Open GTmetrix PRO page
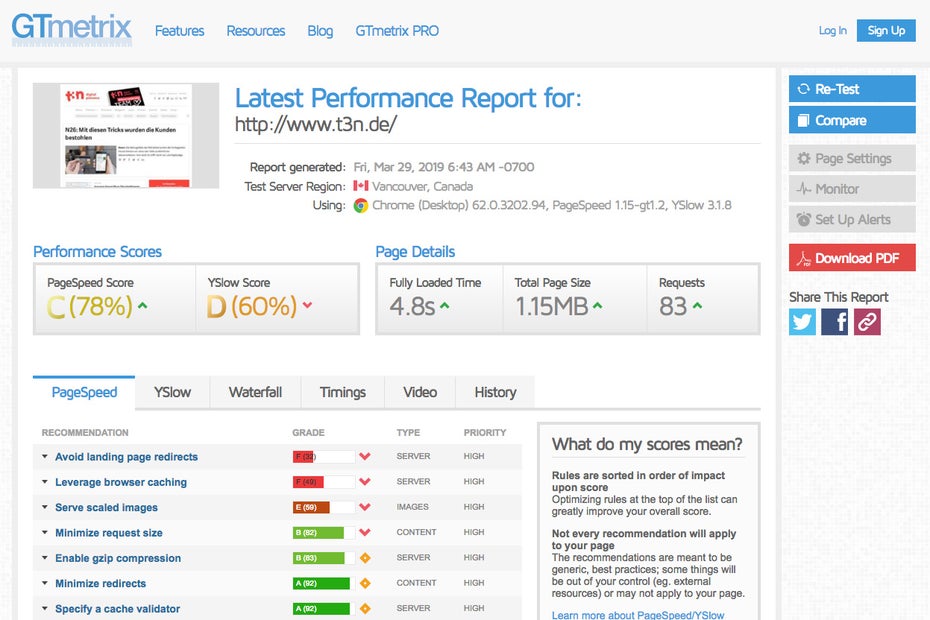Image resolution: width=930 pixels, height=620 pixels. coord(397,31)
